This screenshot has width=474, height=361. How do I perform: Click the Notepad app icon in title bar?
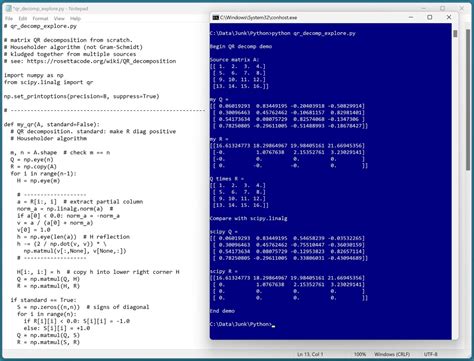[x=9, y=8]
